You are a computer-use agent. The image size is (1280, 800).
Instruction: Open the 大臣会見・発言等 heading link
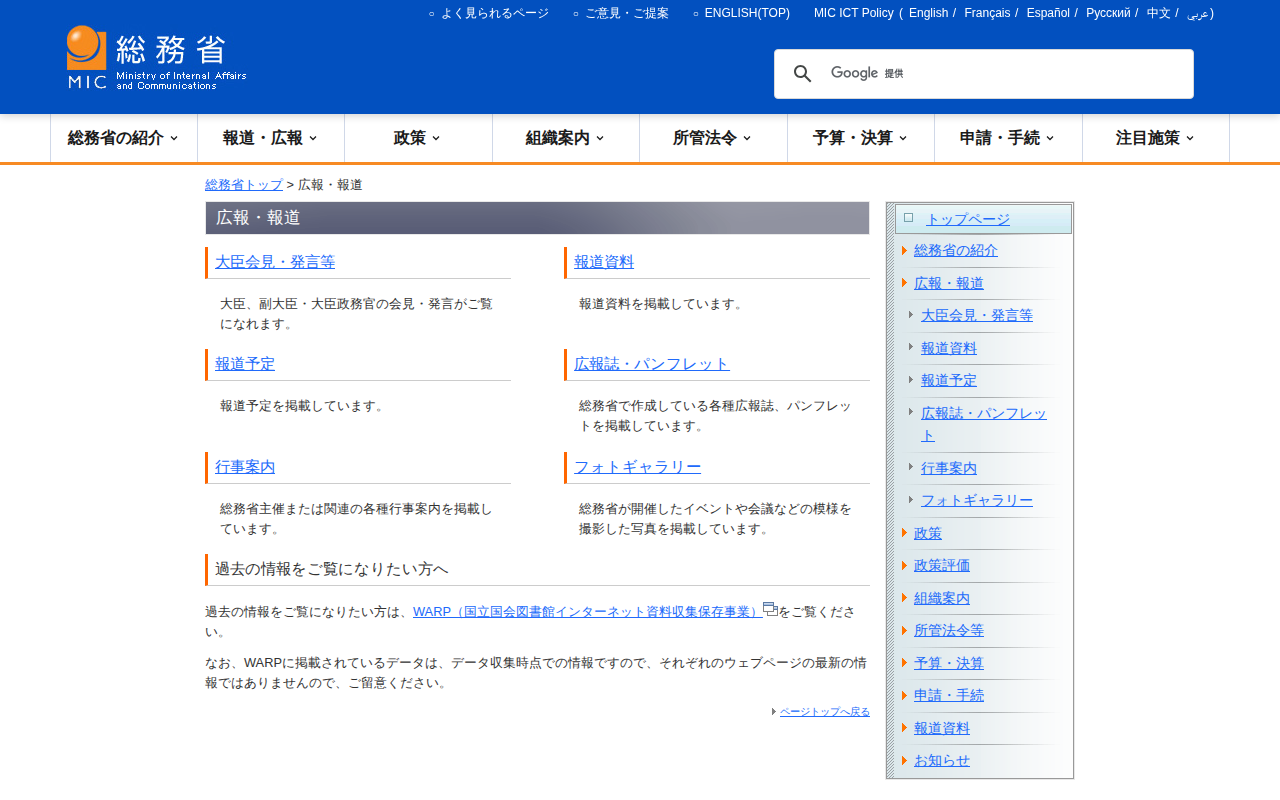275,262
